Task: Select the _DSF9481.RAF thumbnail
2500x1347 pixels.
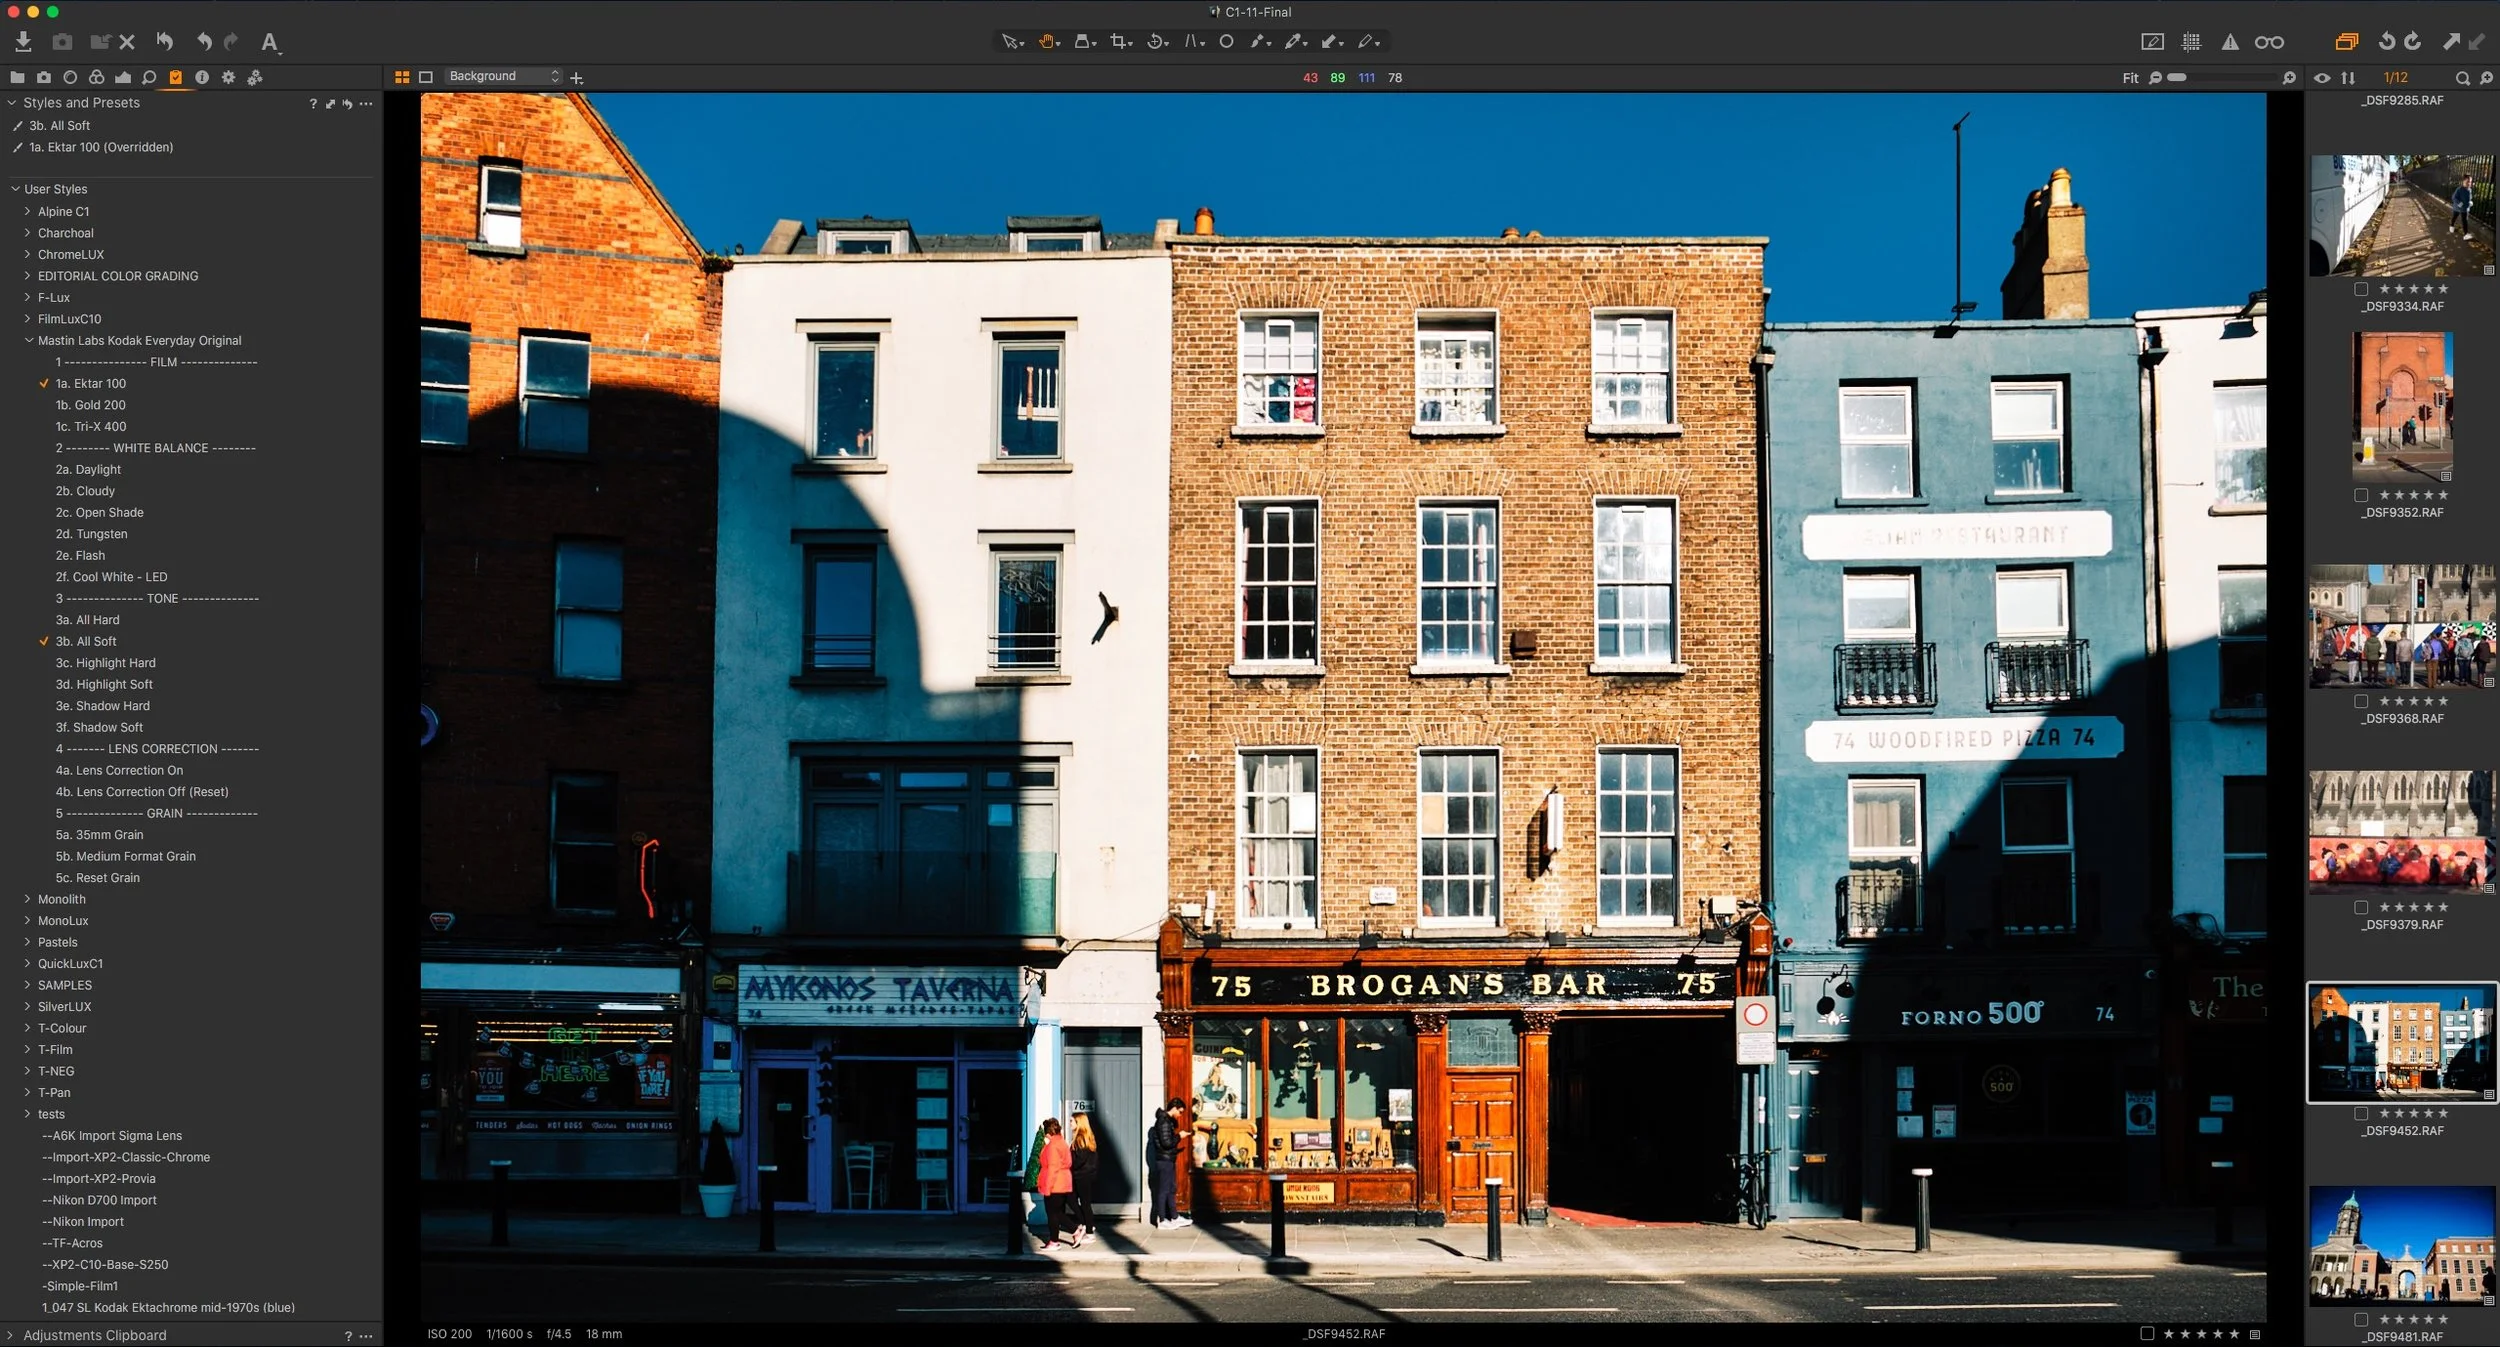Action: tap(2402, 1246)
